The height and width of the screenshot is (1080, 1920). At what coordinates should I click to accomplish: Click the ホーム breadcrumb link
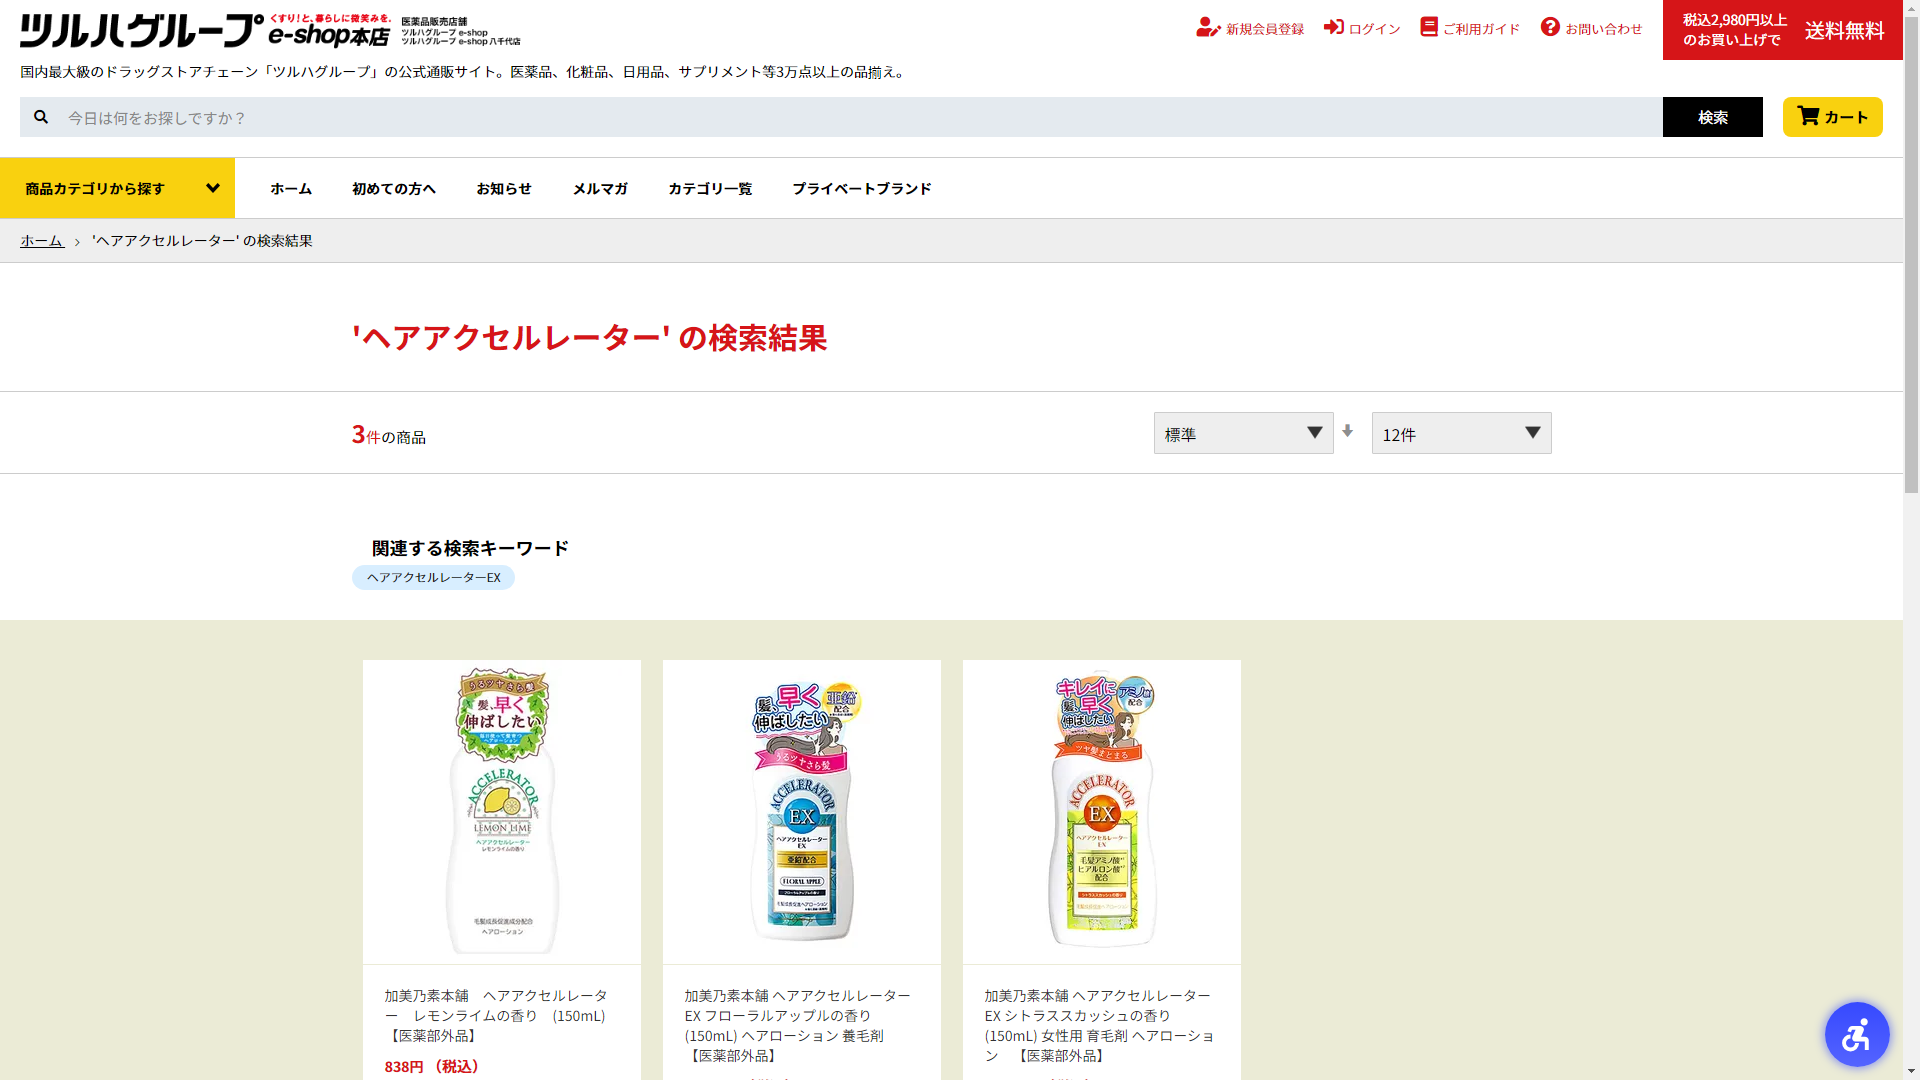tap(42, 241)
